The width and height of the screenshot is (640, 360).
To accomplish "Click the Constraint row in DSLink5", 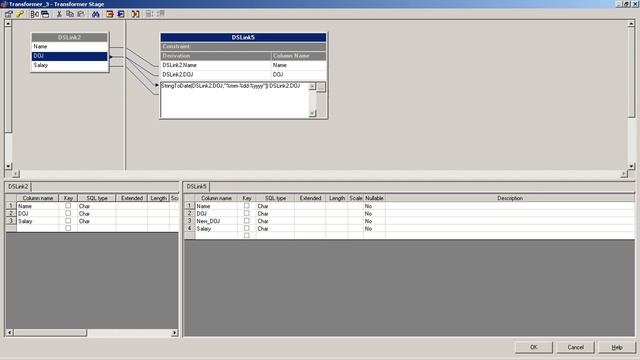I will (x=243, y=47).
